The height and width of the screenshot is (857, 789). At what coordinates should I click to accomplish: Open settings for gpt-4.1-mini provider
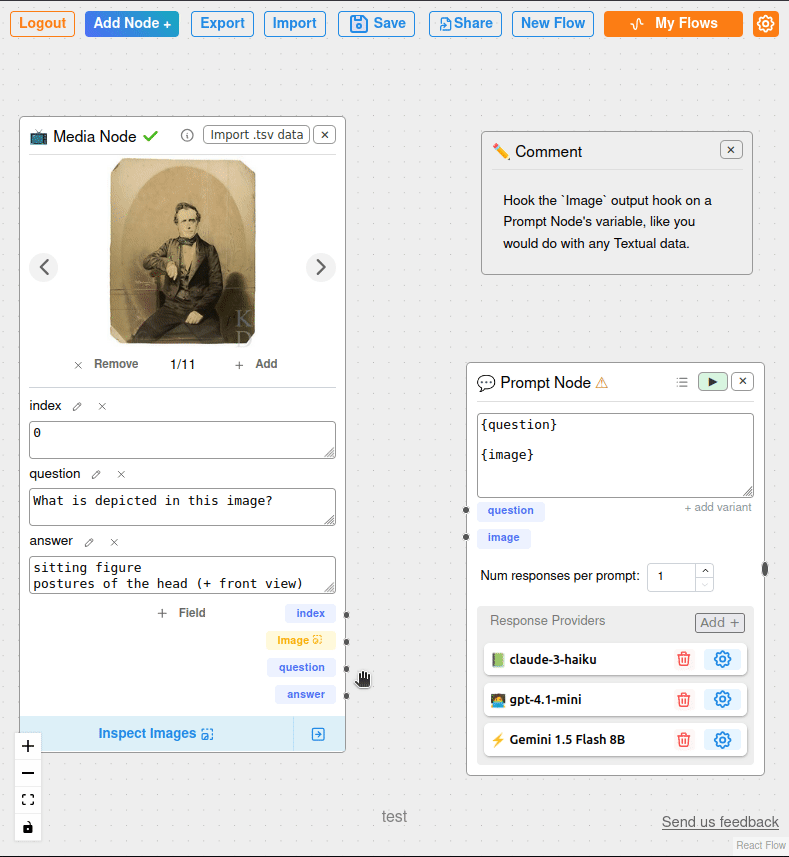723,699
